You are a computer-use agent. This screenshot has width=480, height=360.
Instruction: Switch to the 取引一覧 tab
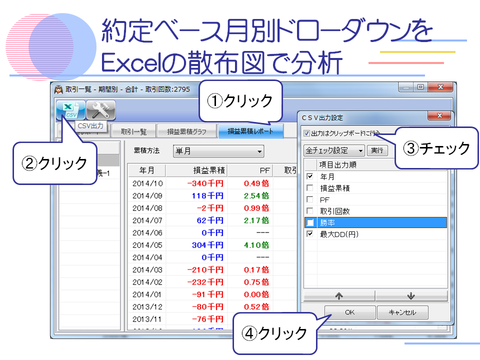tap(134, 132)
